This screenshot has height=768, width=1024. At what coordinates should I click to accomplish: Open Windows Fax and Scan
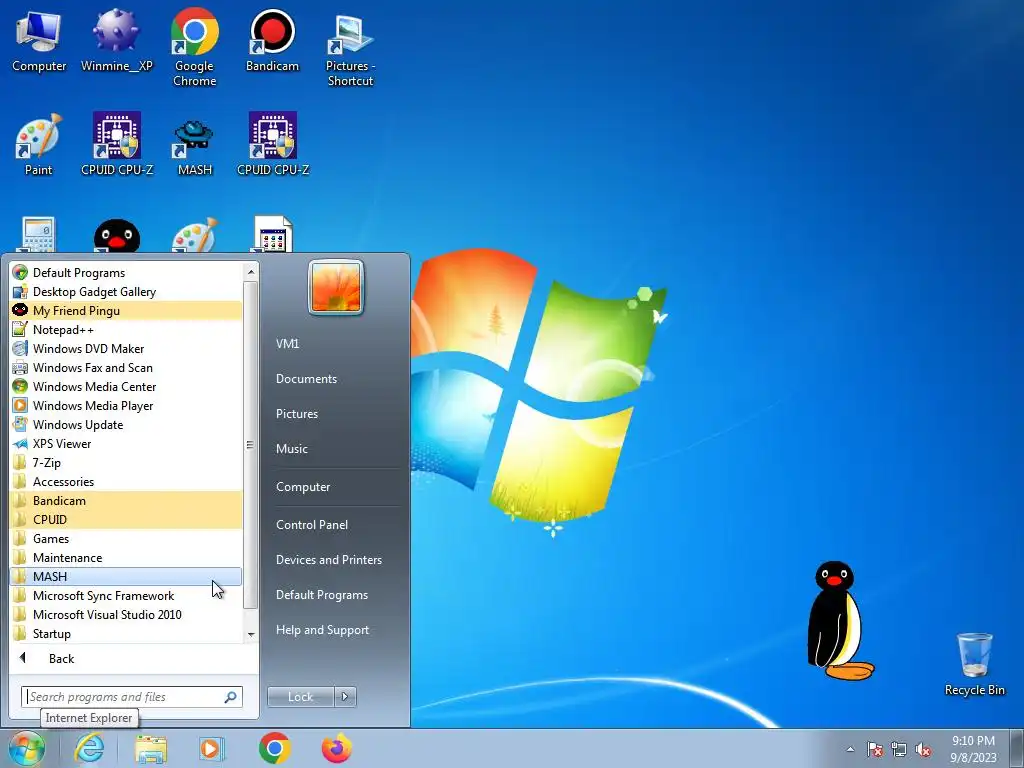click(x=126, y=367)
